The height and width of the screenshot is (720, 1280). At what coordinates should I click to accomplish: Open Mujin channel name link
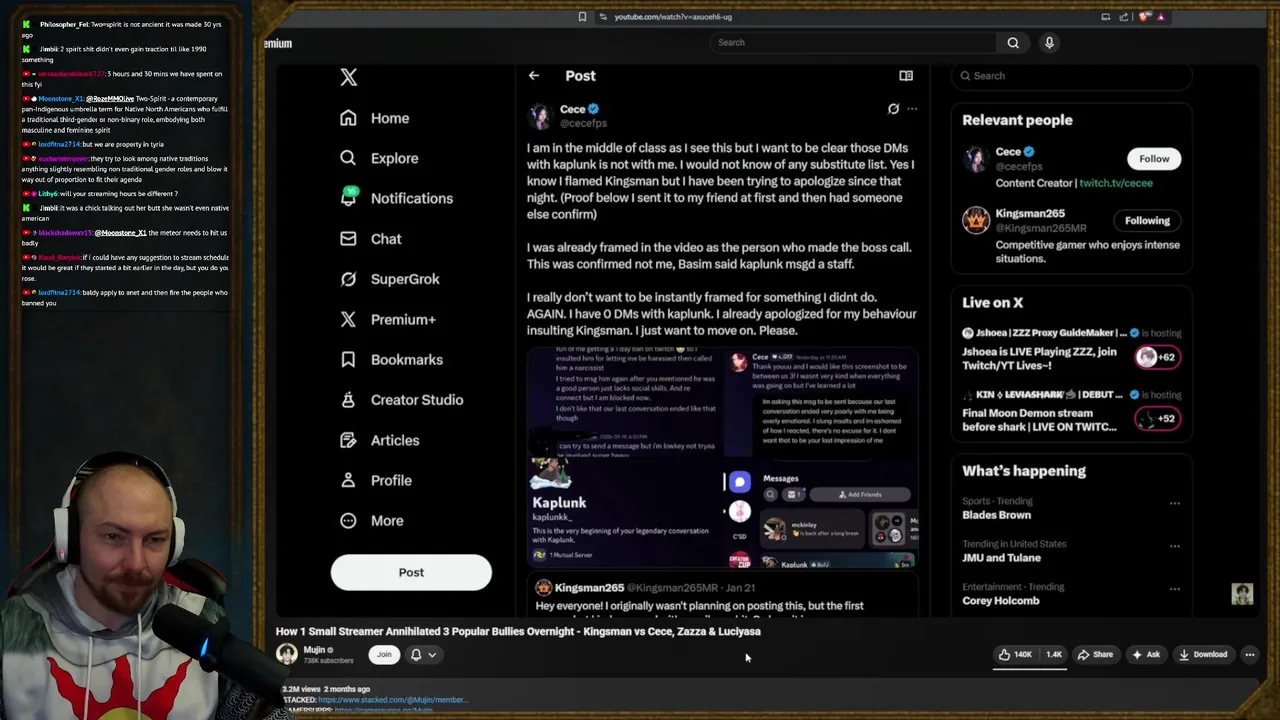coord(314,650)
